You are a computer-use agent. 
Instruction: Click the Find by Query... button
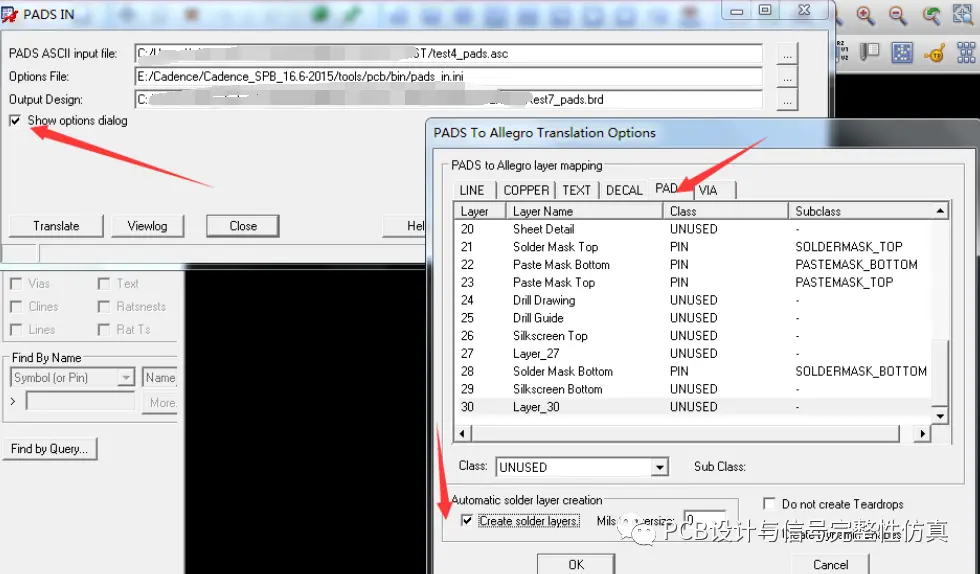coord(49,448)
